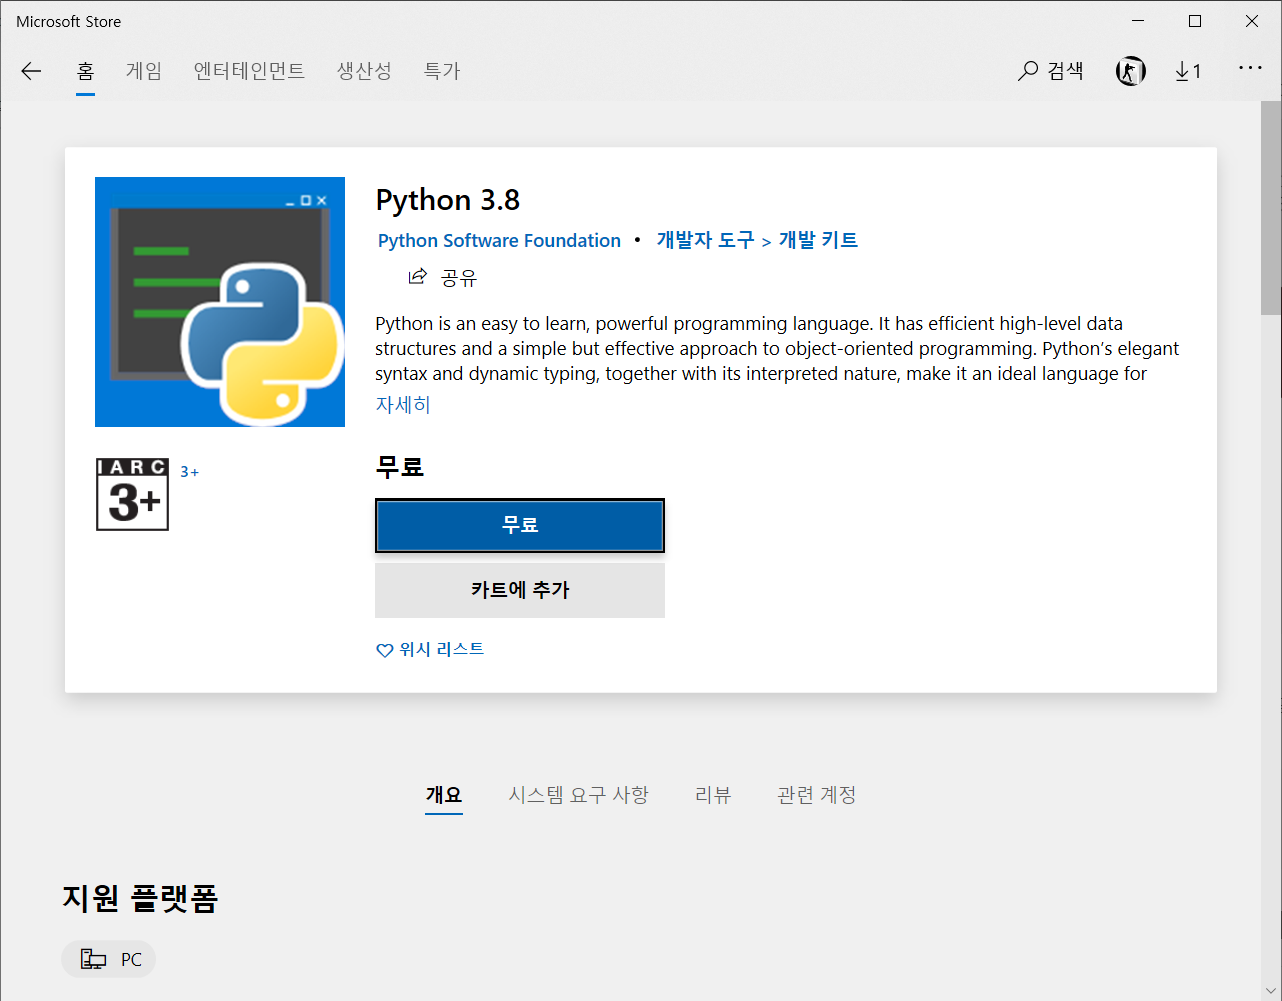
Task: Select the 리뷰 section tab
Action: [x=713, y=795]
